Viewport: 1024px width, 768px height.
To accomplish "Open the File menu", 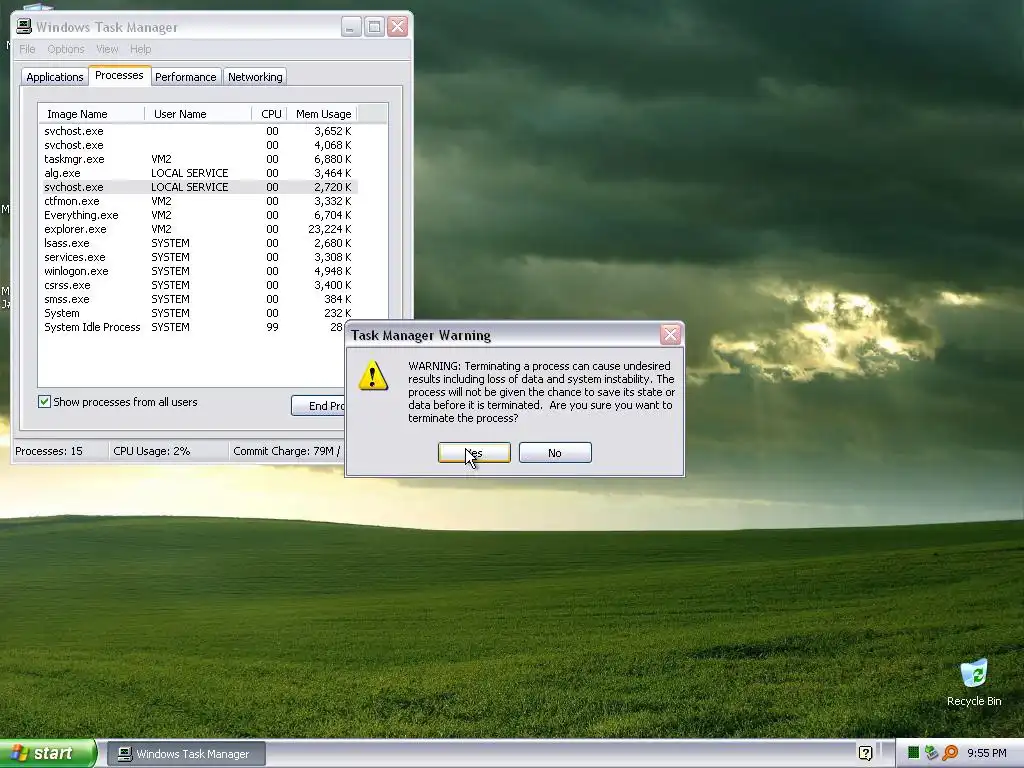I will [x=27, y=49].
